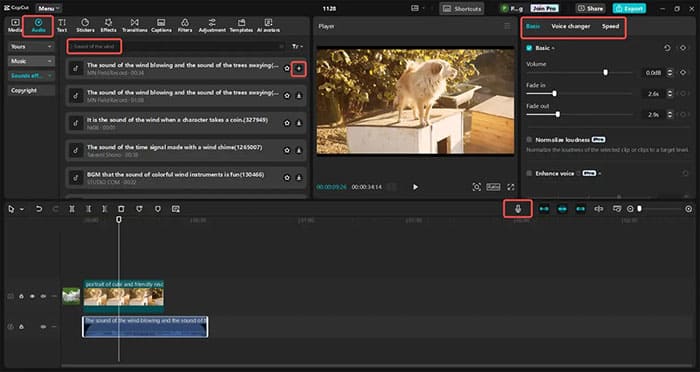Open the Copyright section

(x=31, y=90)
